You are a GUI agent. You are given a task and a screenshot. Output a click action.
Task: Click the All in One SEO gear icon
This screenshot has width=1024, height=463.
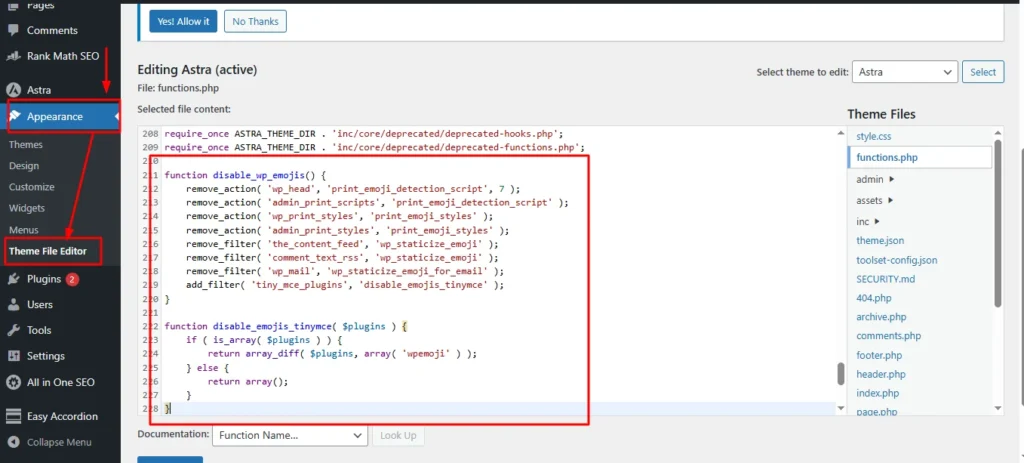click(12, 383)
